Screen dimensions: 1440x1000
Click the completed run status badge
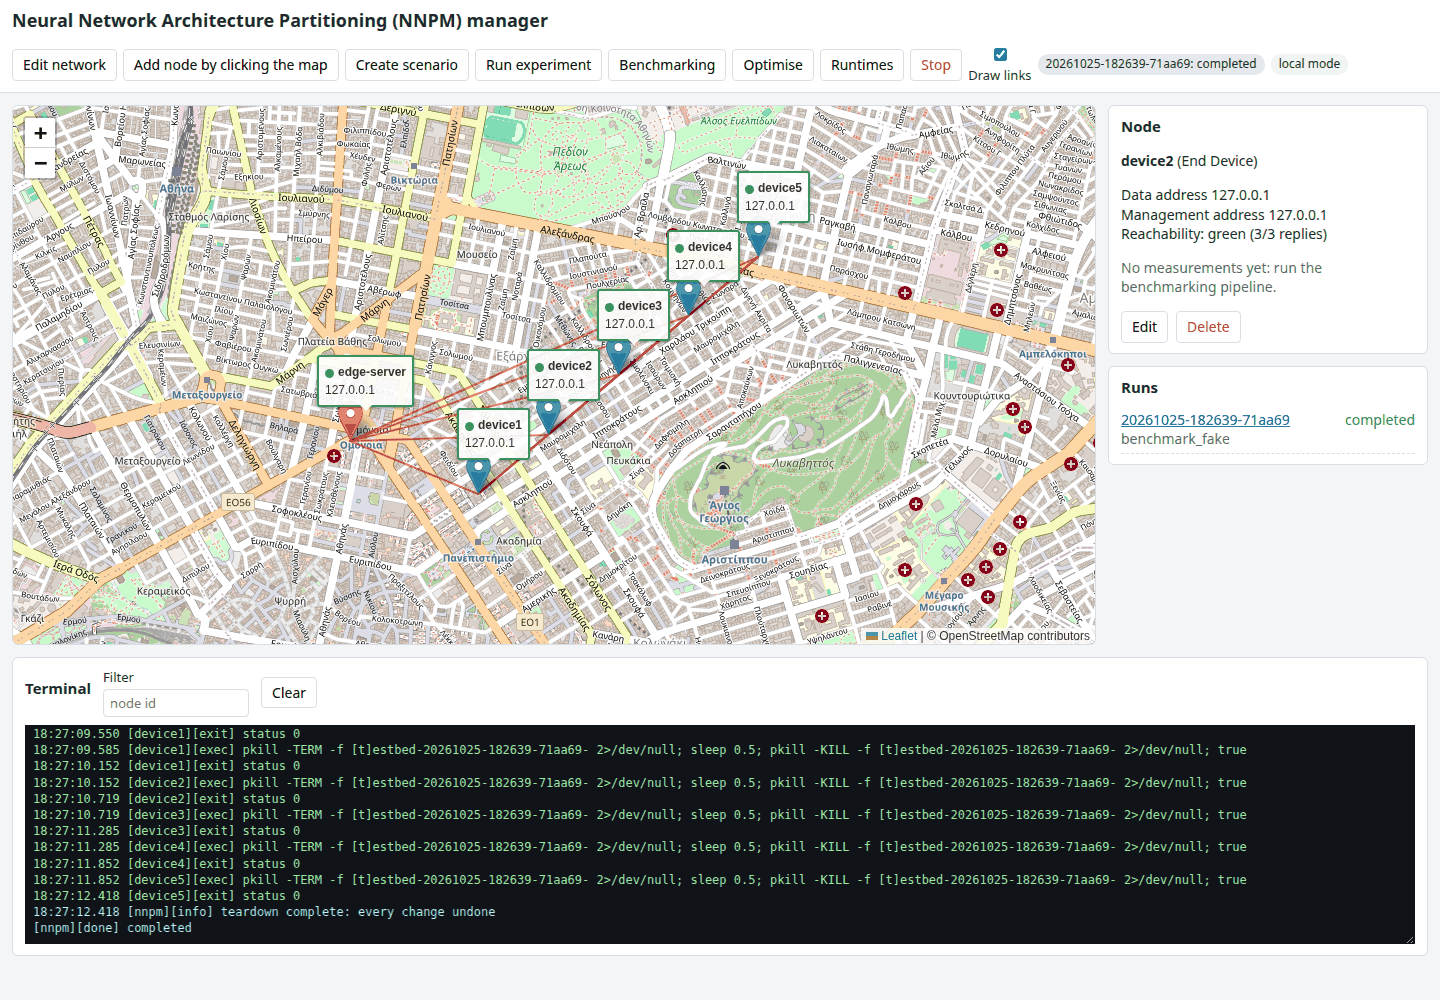click(x=1151, y=64)
